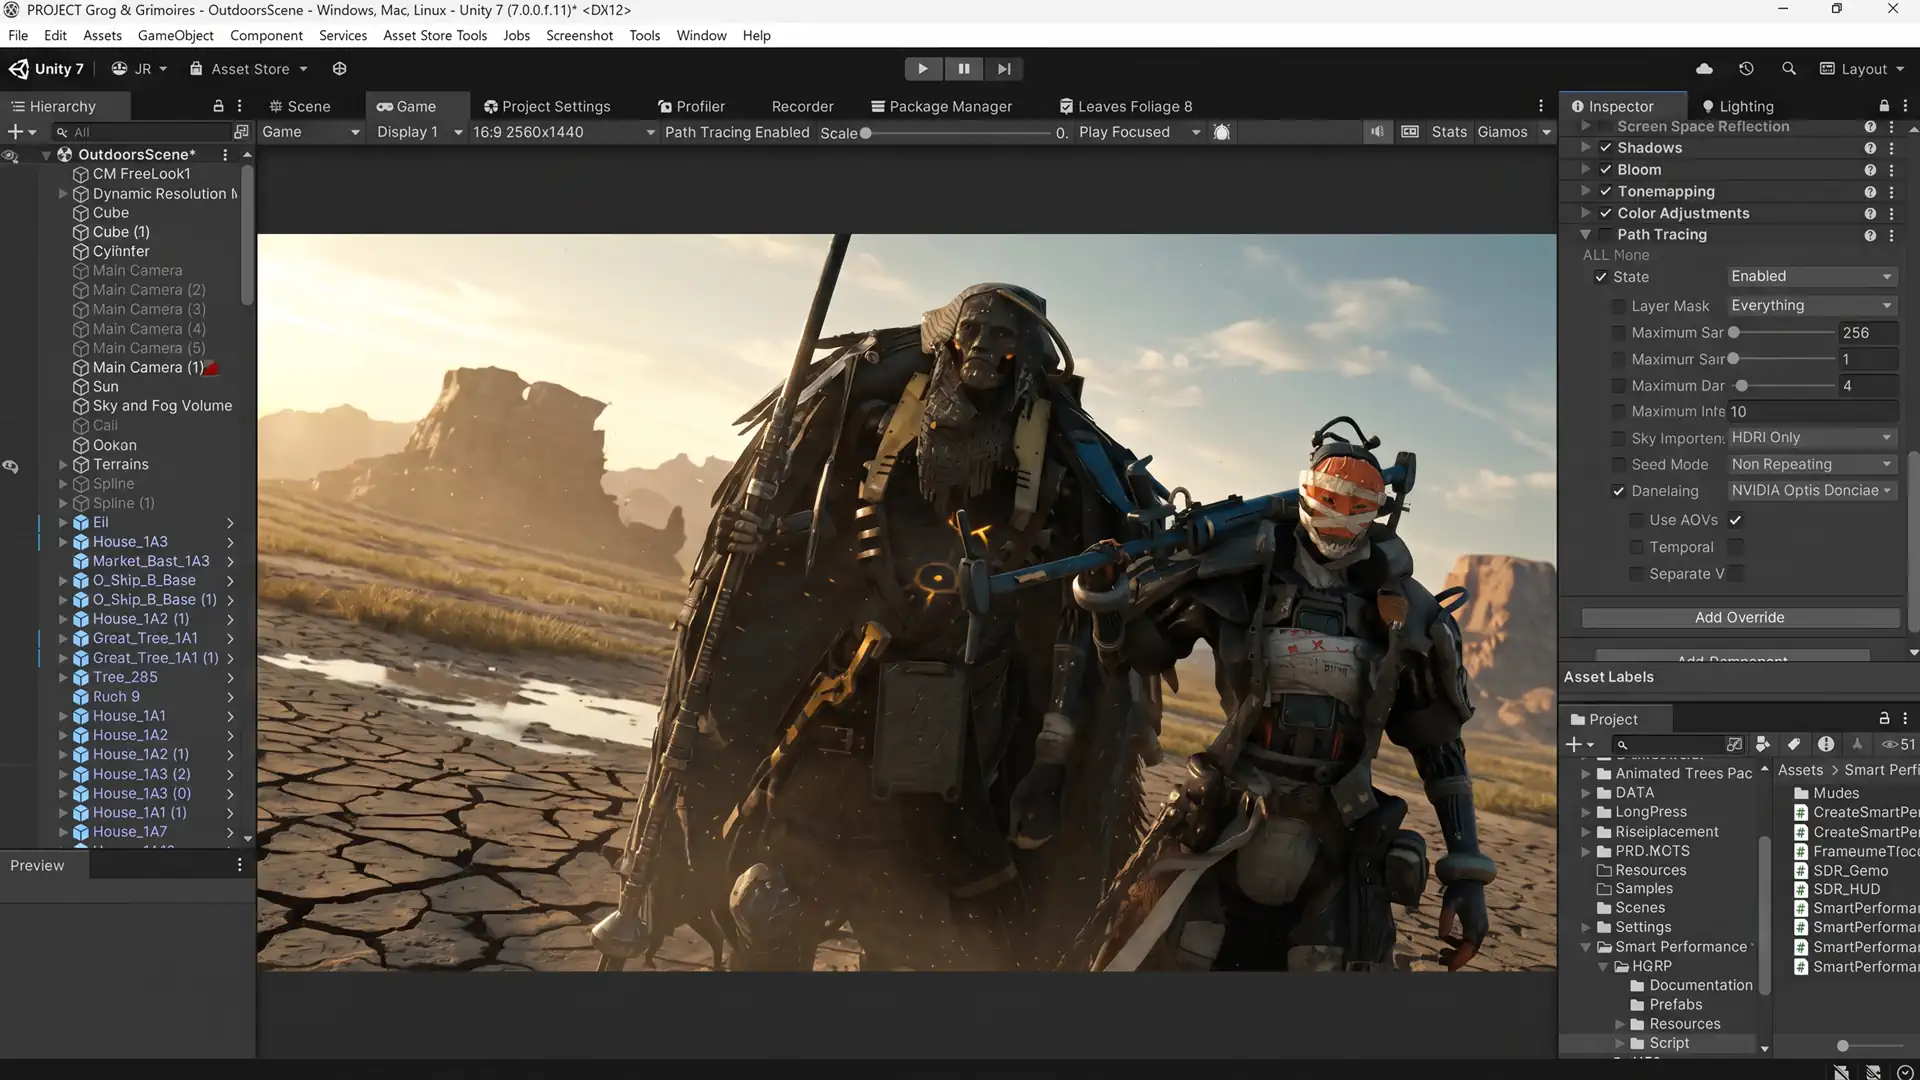The image size is (1920, 1080).
Task: Open help icon for Path Tracing
Action: [1869, 235]
